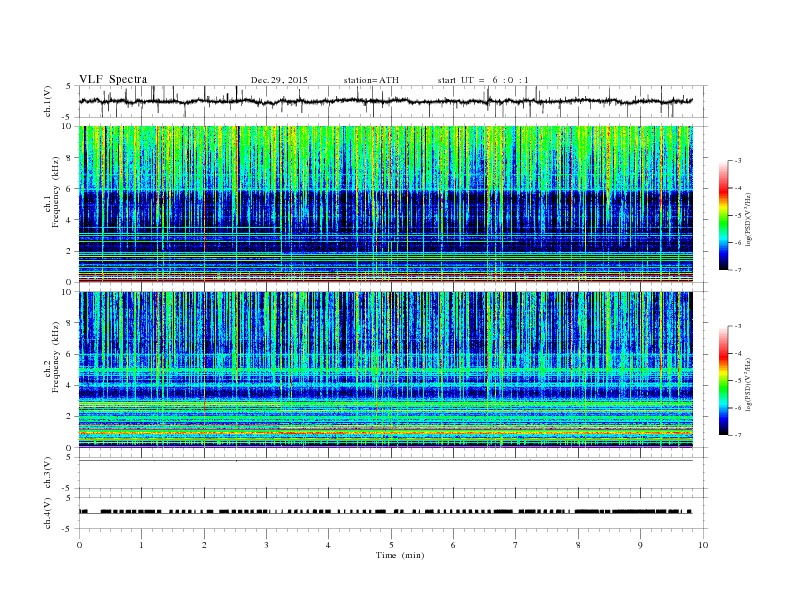Click the "8" kHz tick of ch.1 spectrogram
The width and height of the screenshot is (792, 612).
click(70, 158)
